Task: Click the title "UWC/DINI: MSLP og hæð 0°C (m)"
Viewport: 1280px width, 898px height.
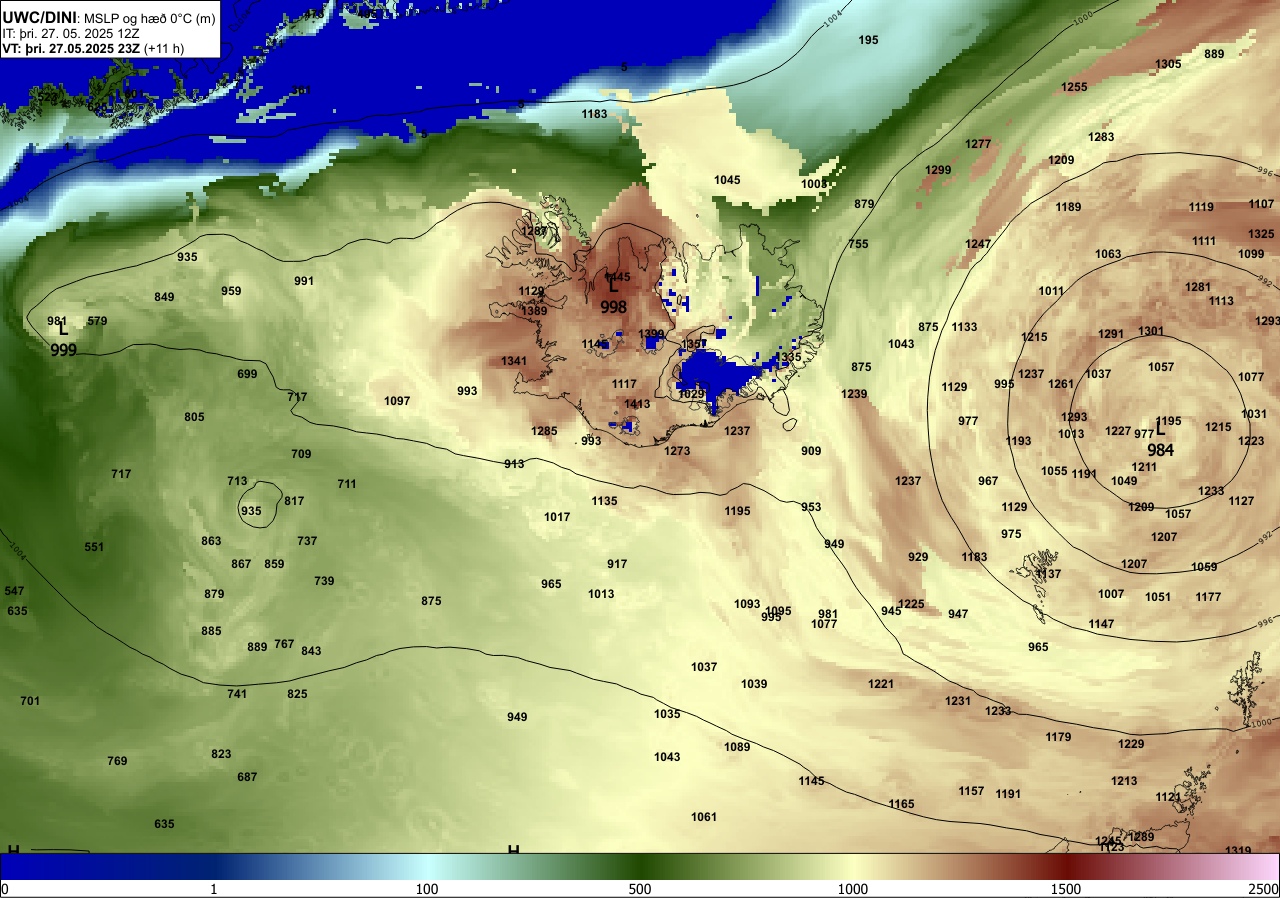Action: click(109, 17)
